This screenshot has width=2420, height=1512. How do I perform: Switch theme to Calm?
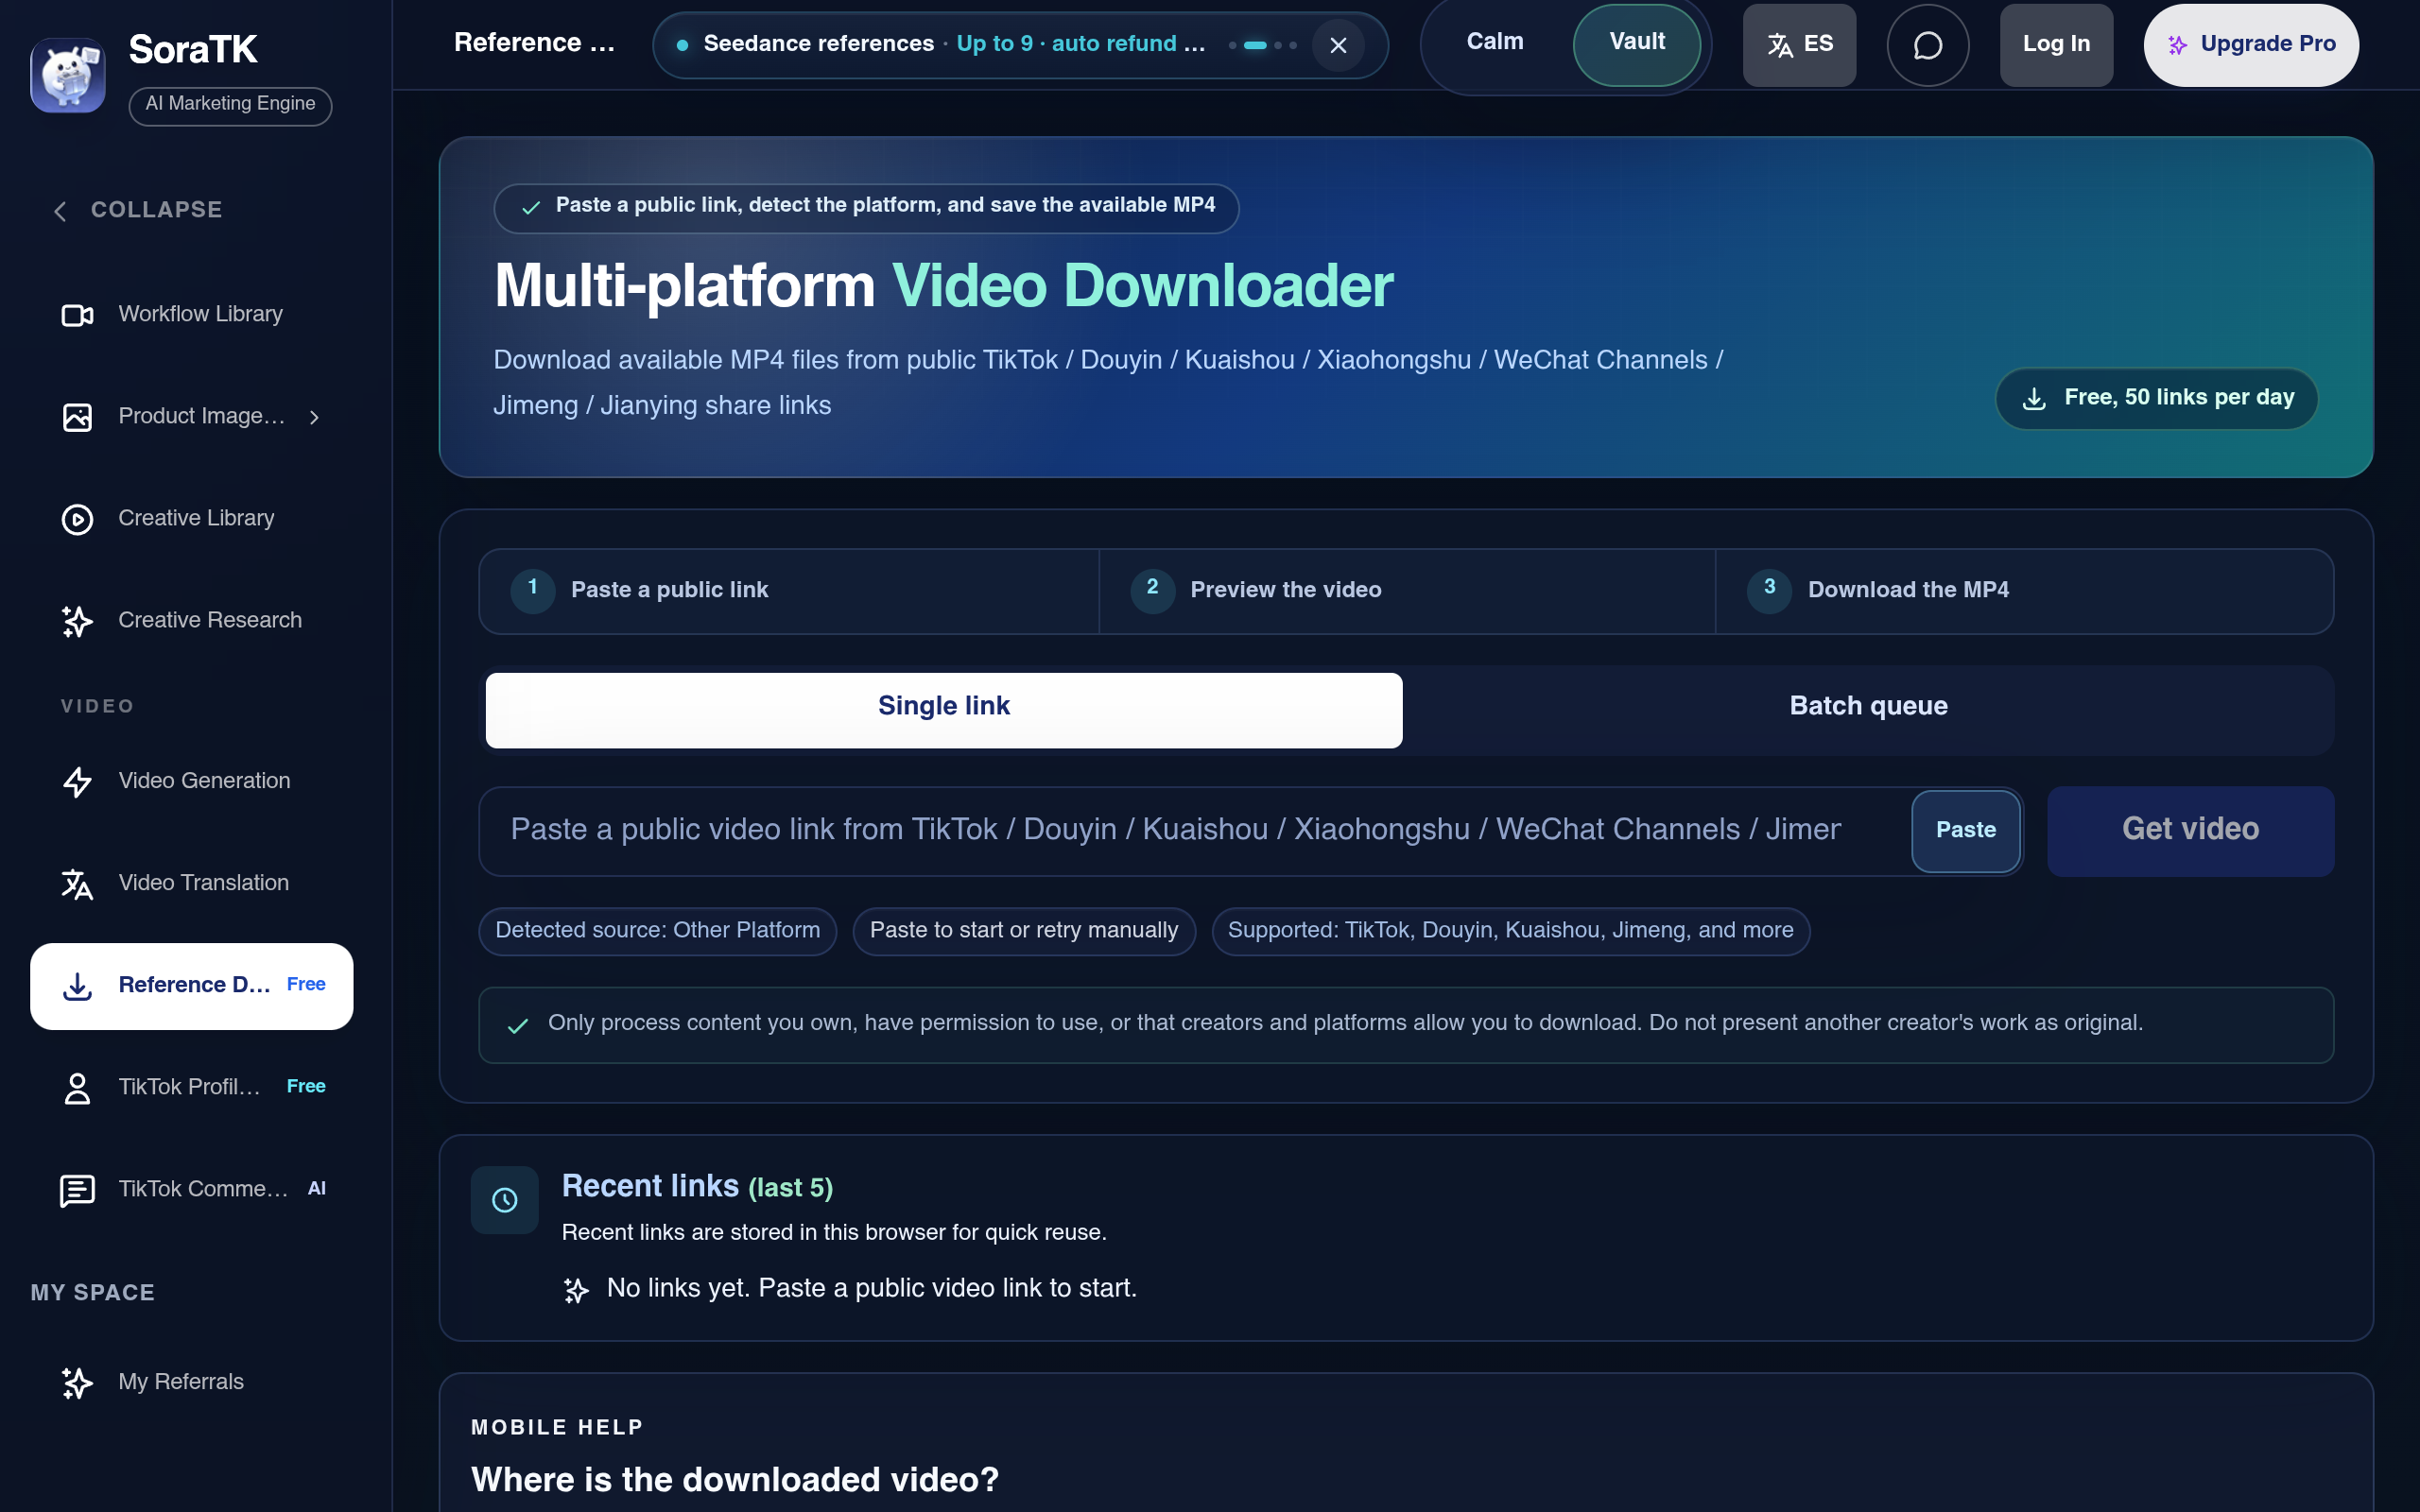point(1495,42)
